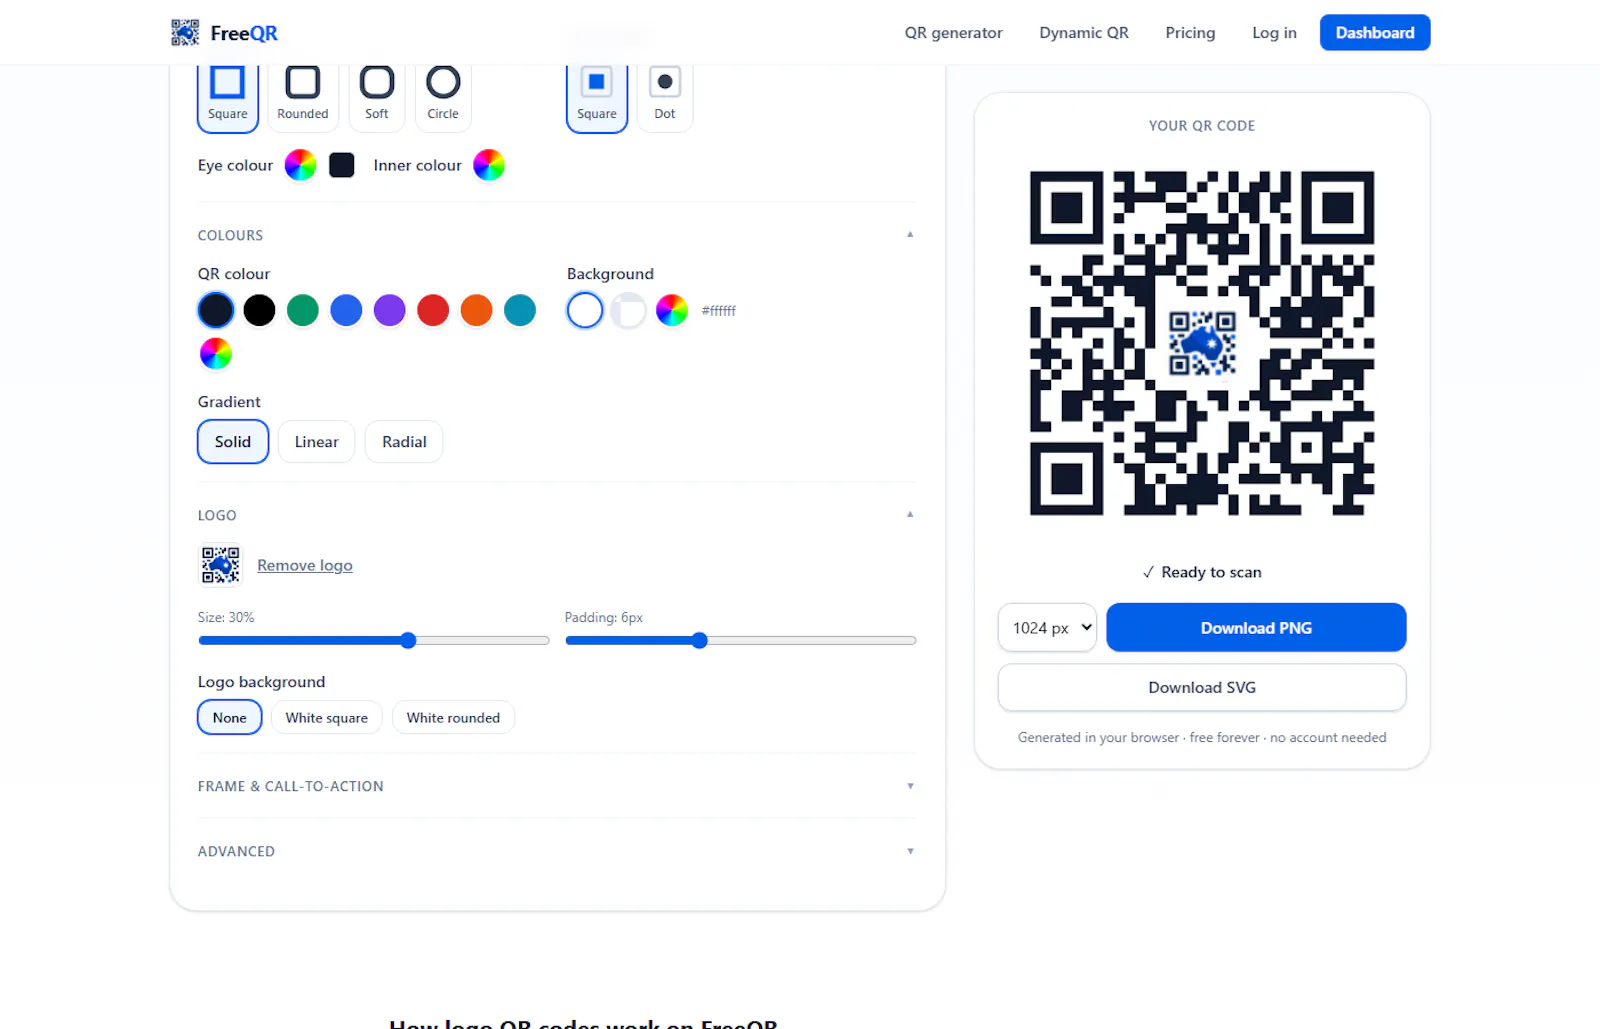Screen dimensions: 1600x1029
Task: Adjust the logo Padding slider
Action: point(741,641)
